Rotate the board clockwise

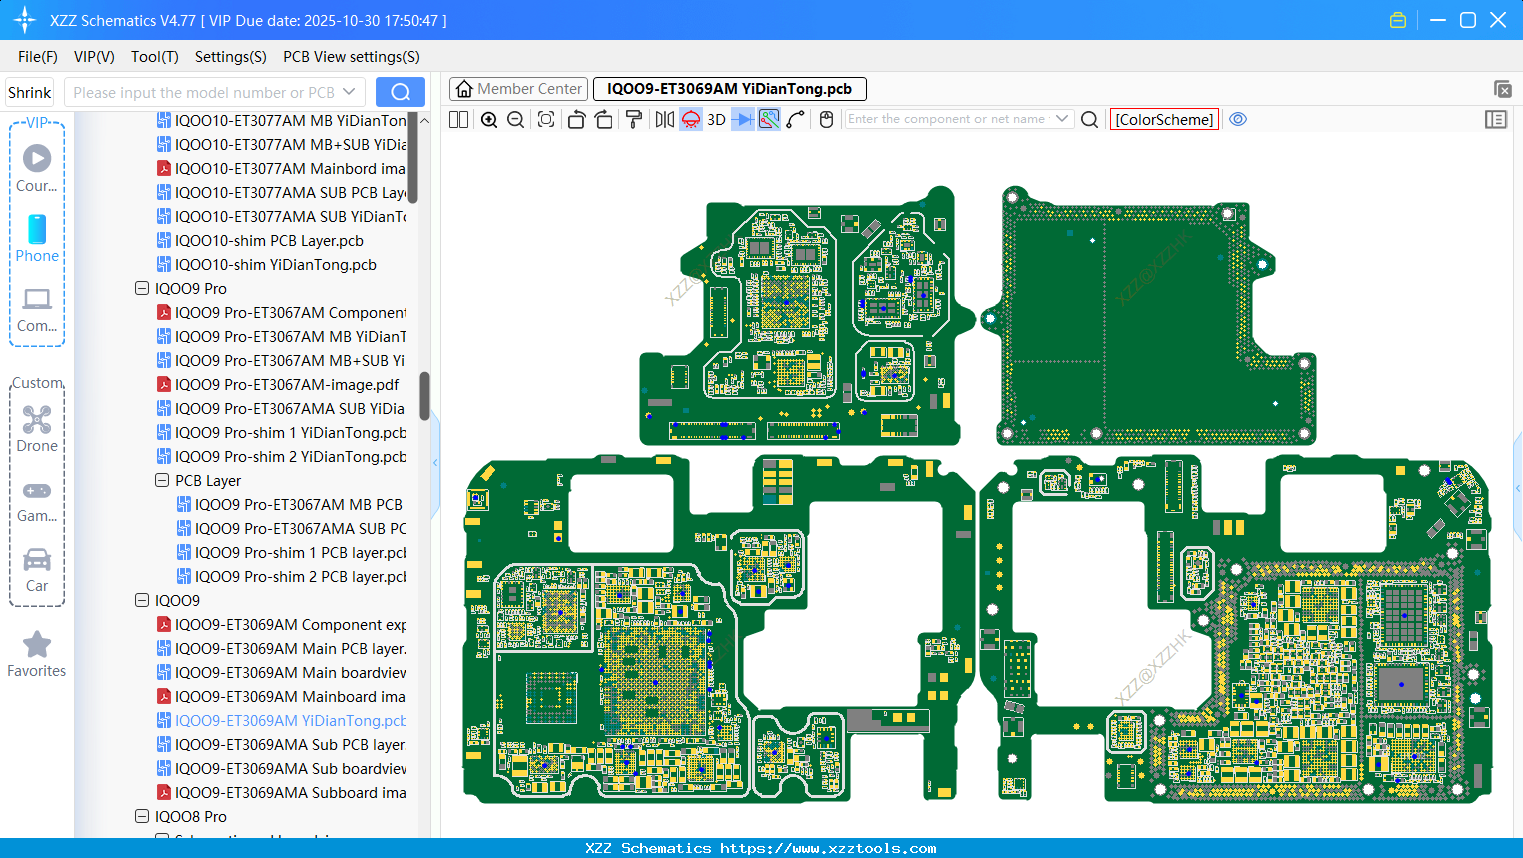(x=603, y=119)
